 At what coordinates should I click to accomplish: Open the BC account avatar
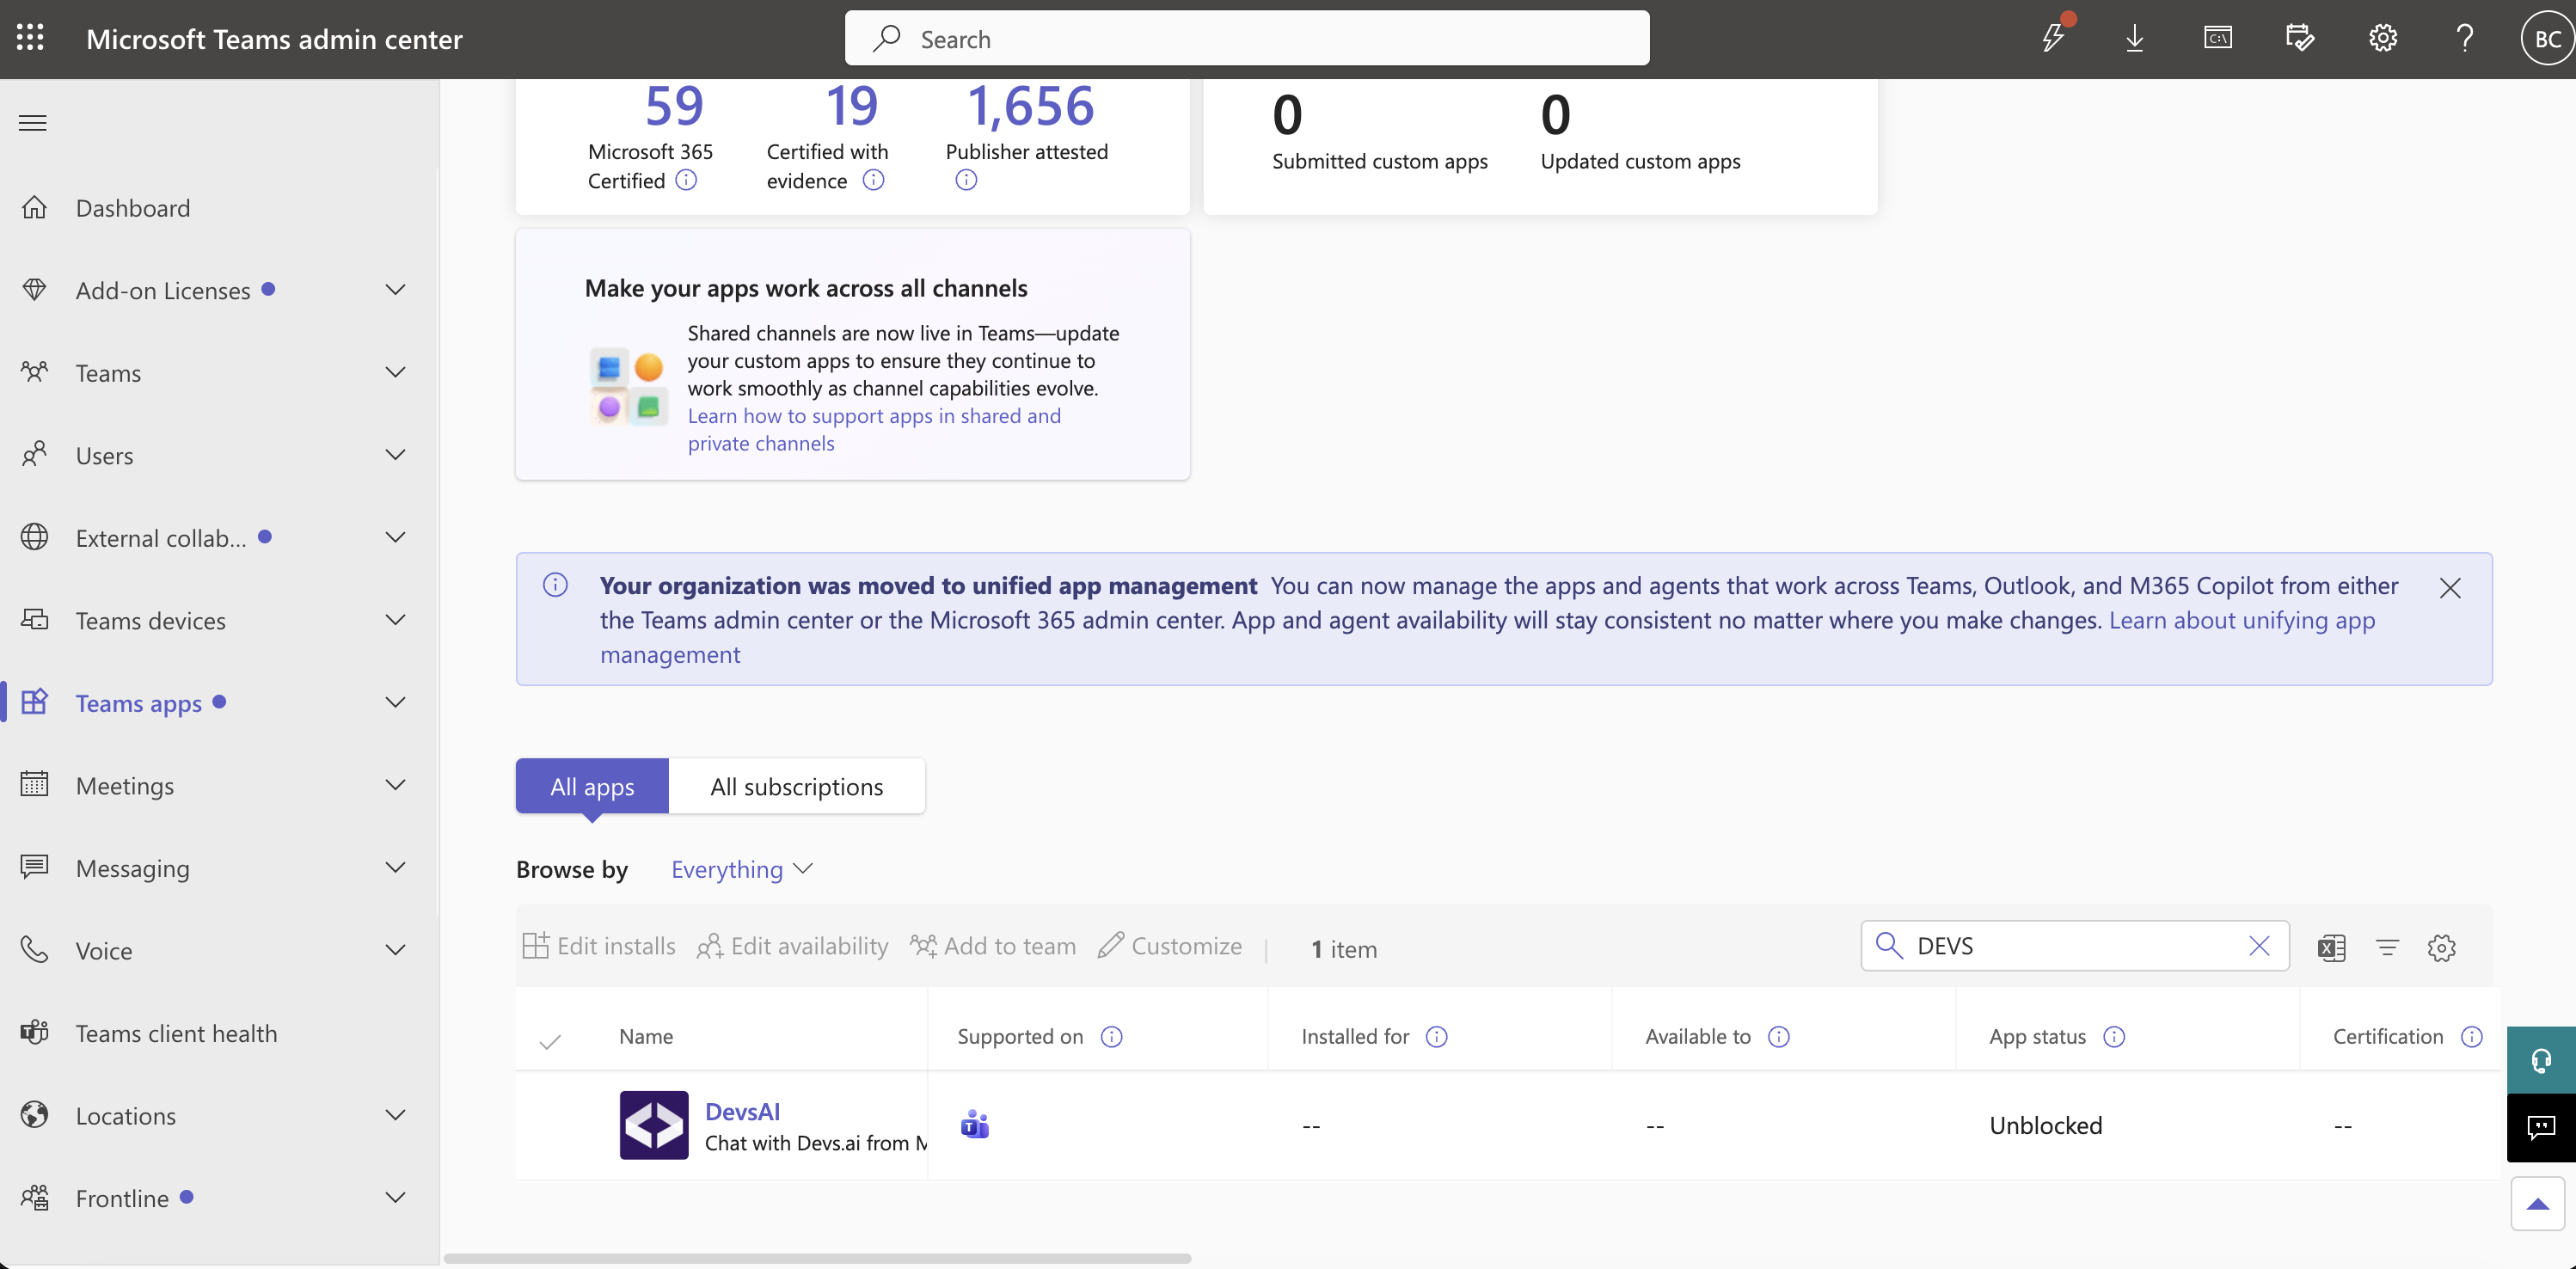(2546, 39)
